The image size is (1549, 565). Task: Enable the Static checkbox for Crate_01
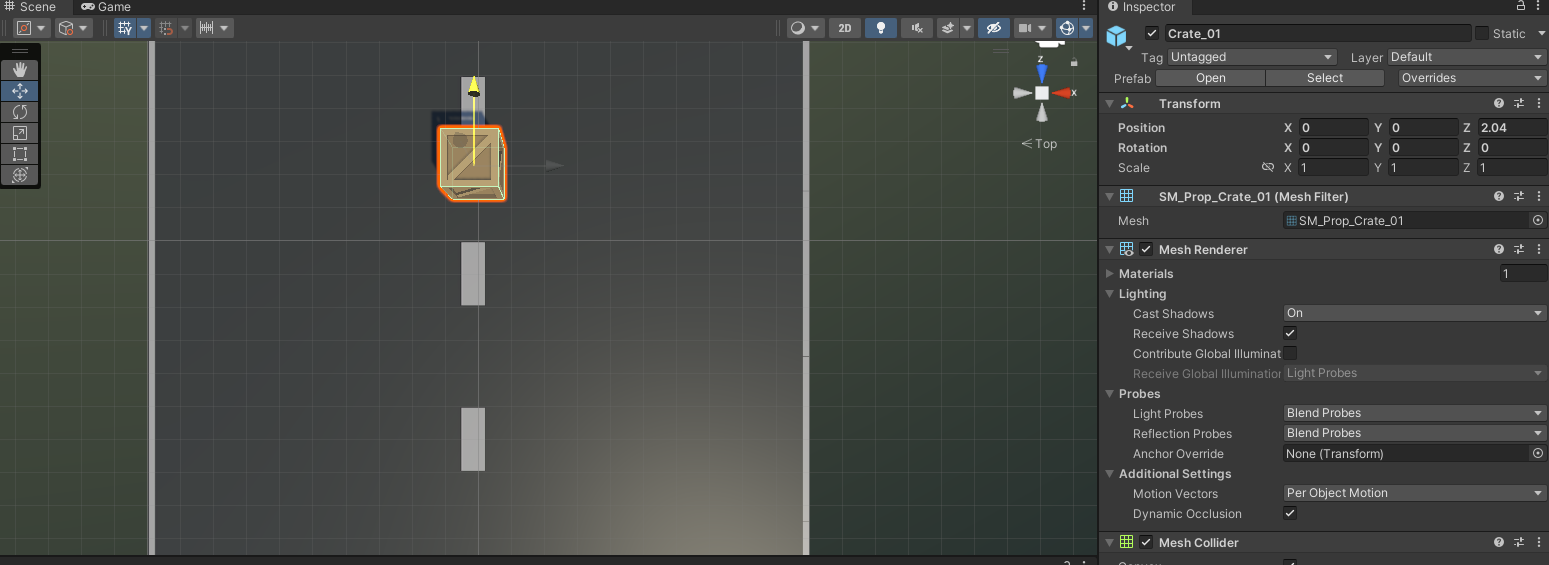click(1482, 33)
